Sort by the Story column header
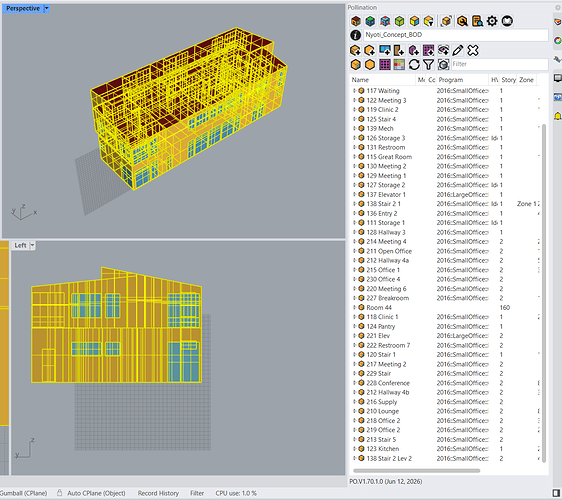Viewport: 562px width, 500px height. 508,80
